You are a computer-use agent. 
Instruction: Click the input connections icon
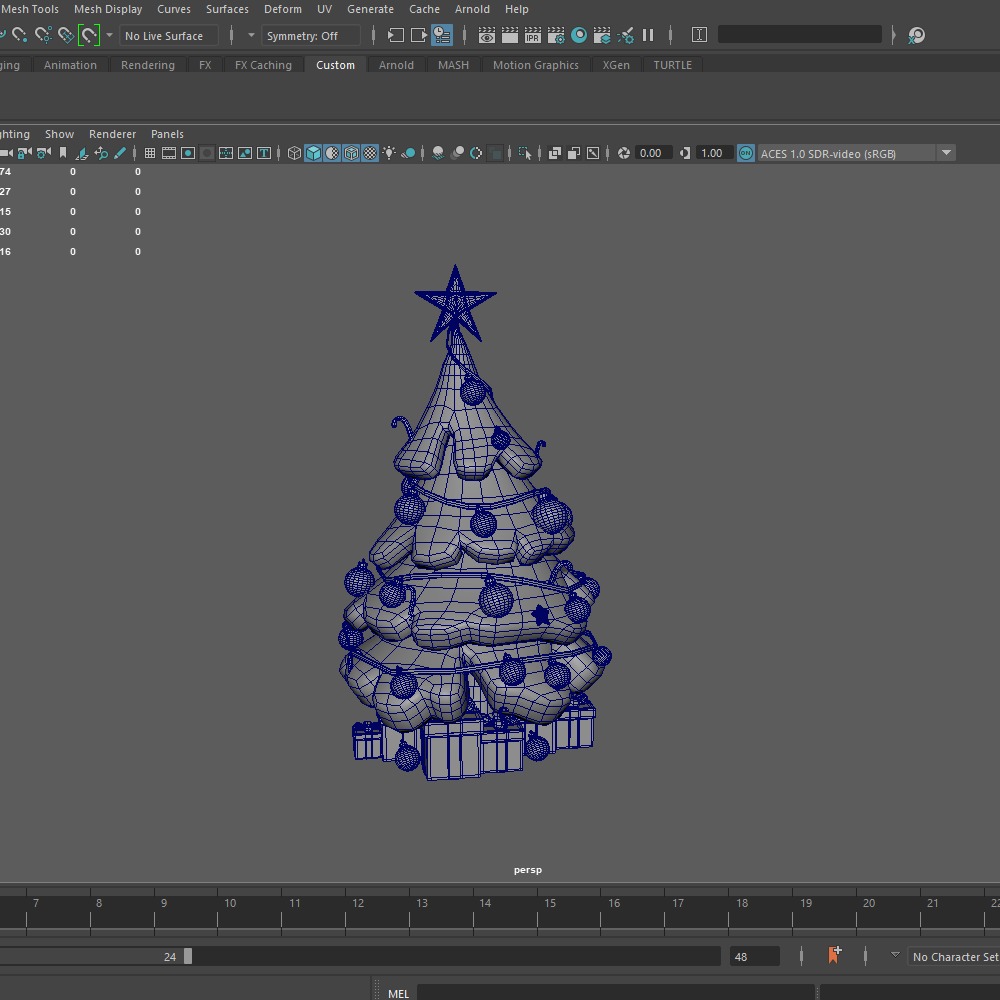[x=396, y=35]
